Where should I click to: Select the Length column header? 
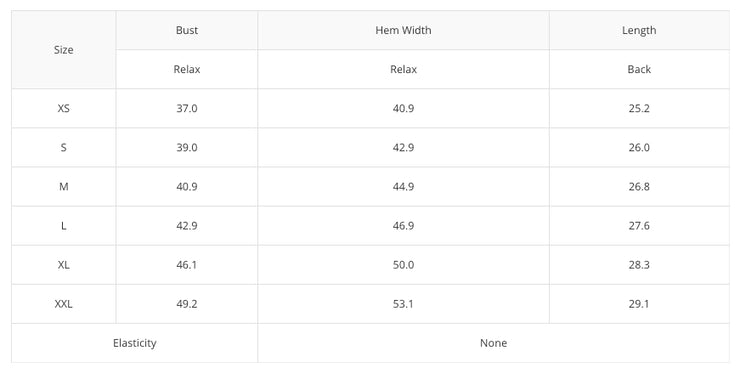[x=639, y=30]
